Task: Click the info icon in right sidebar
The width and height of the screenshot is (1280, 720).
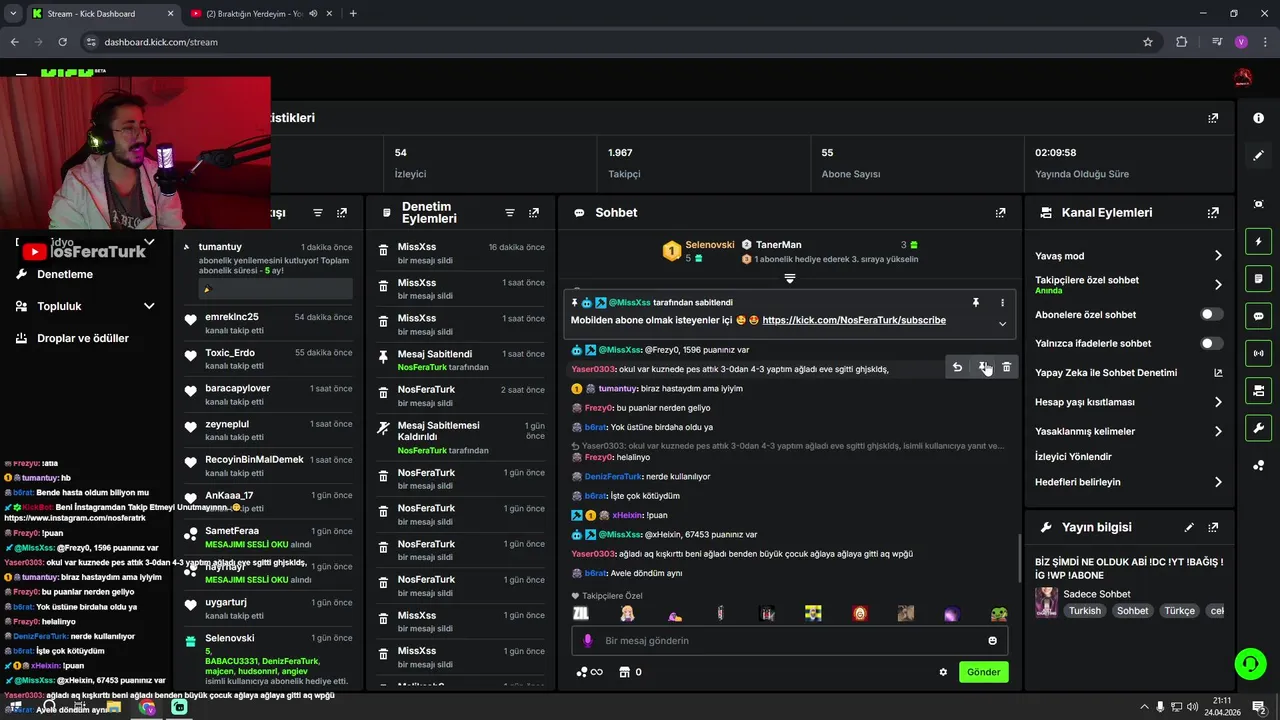Action: point(1258,118)
